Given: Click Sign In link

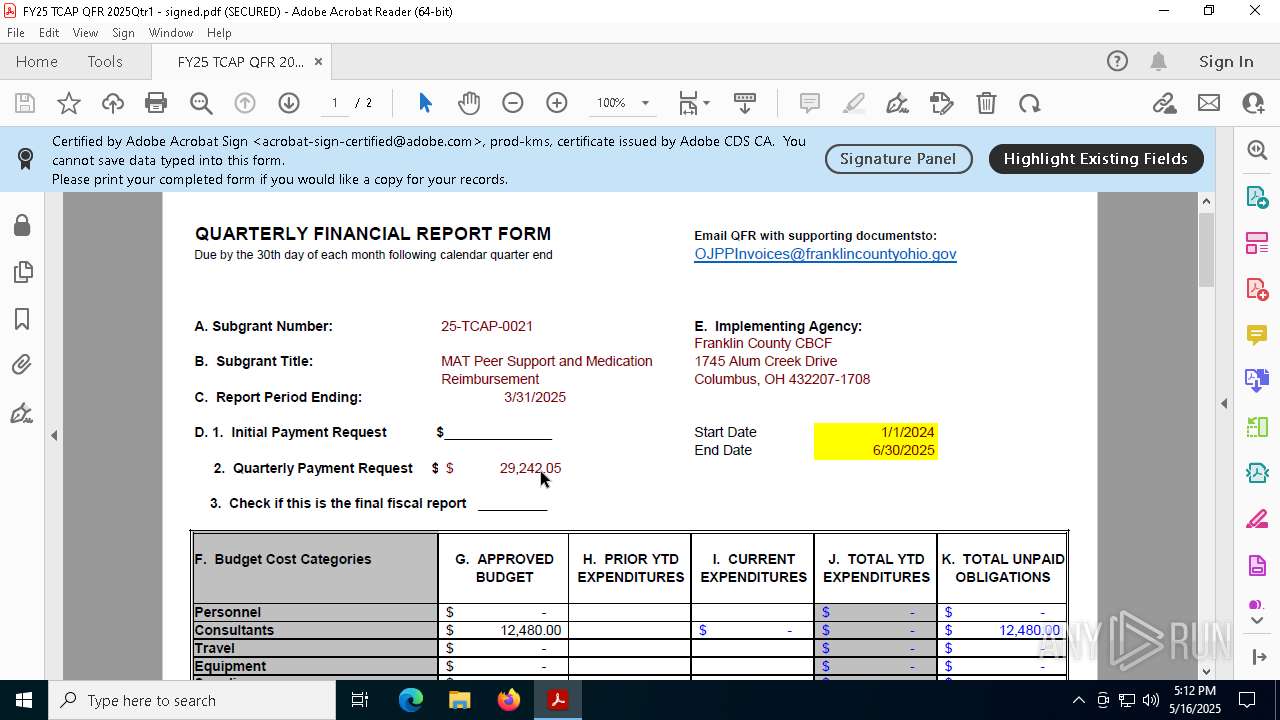Looking at the screenshot, I should [x=1226, y=62].
